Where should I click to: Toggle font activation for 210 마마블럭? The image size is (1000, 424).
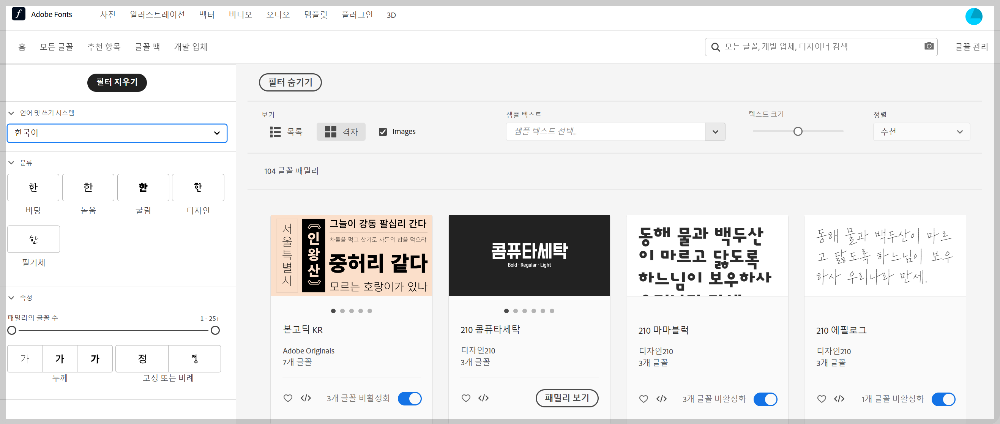tap(766, 399)
